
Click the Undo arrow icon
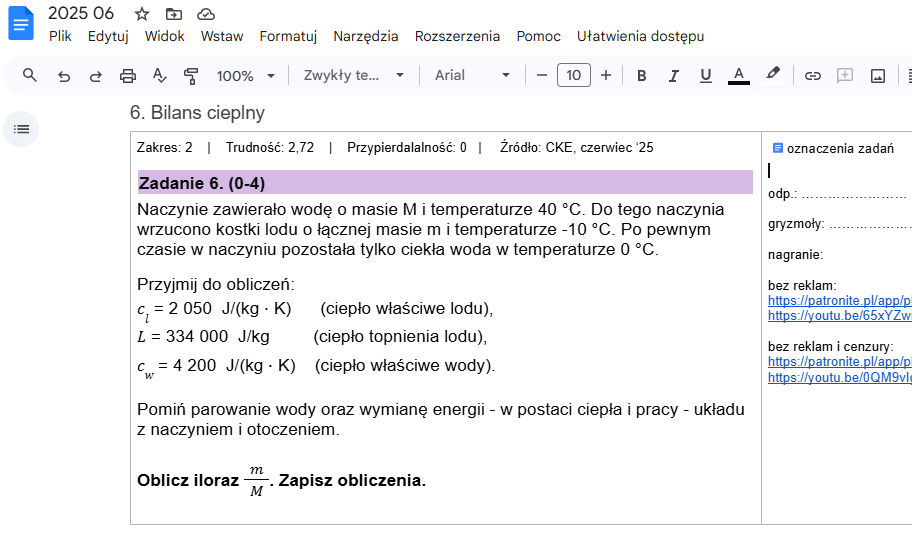64,75
